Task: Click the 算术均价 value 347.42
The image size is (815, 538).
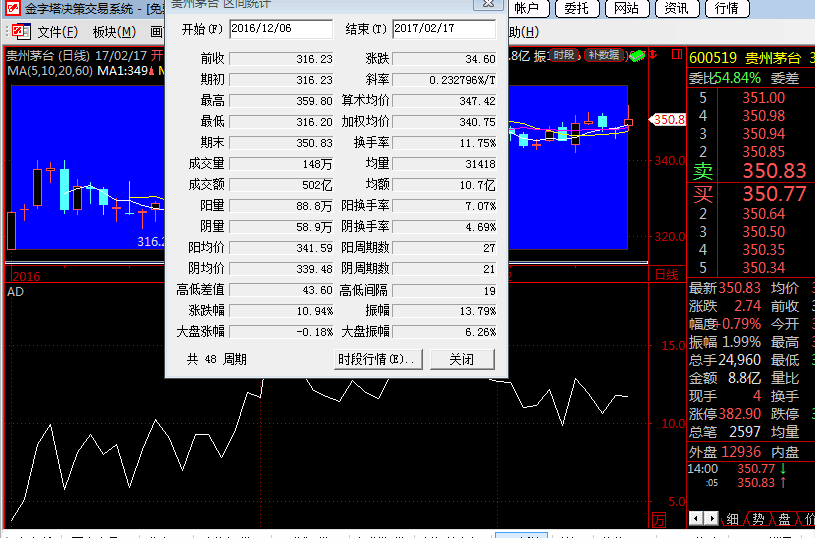Action: (x=444, y=101)
